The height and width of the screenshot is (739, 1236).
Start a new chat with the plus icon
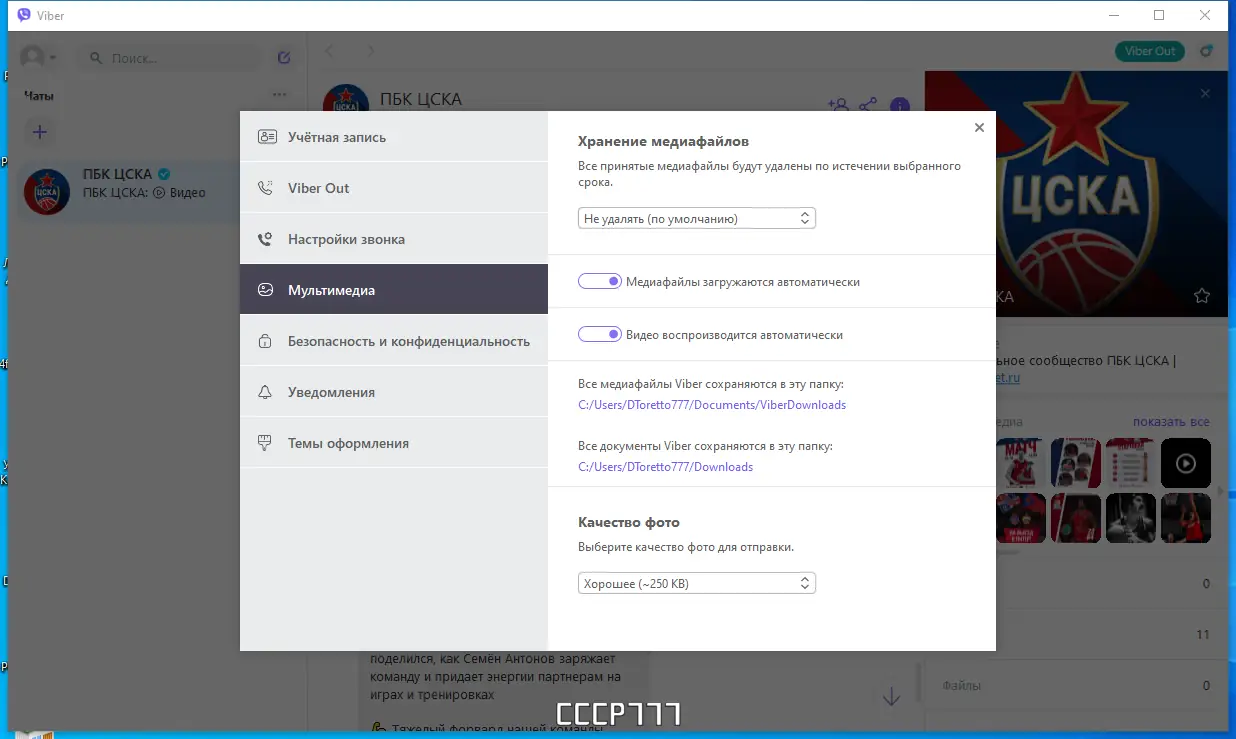click(x=40, y=131)
